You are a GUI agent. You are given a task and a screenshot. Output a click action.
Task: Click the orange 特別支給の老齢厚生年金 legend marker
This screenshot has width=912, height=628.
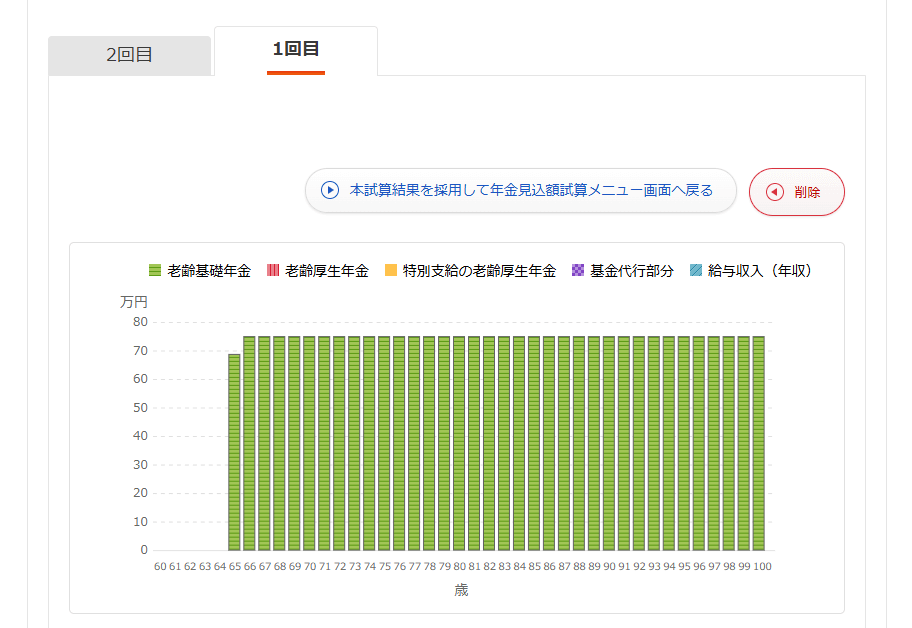click(391, 270)
